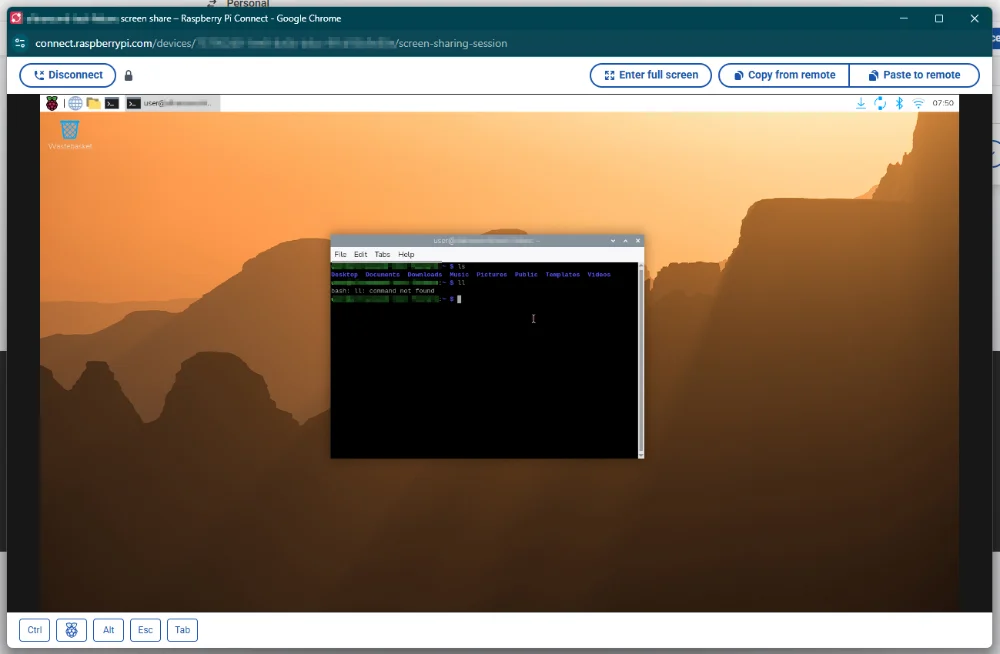Open the Raspberry Pi applications menu
Screen dimensions: 1000x654
pos(52,103)
